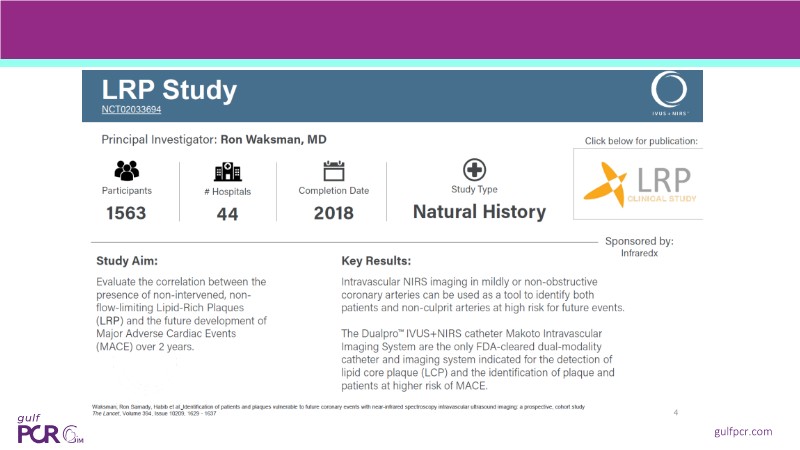Click the Infraredx sponsor name
The height and width of the screenshot is (450, 800).
coord(653,254)
